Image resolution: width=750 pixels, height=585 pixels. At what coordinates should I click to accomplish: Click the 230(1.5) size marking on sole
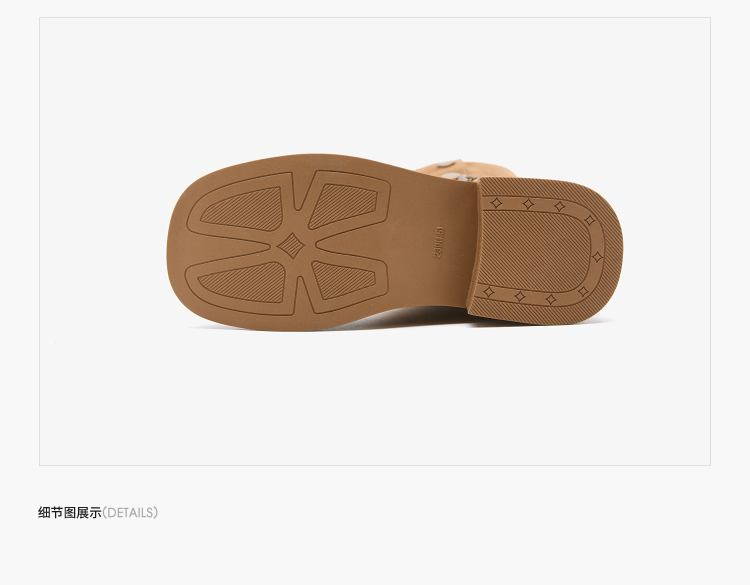[439, 242]
